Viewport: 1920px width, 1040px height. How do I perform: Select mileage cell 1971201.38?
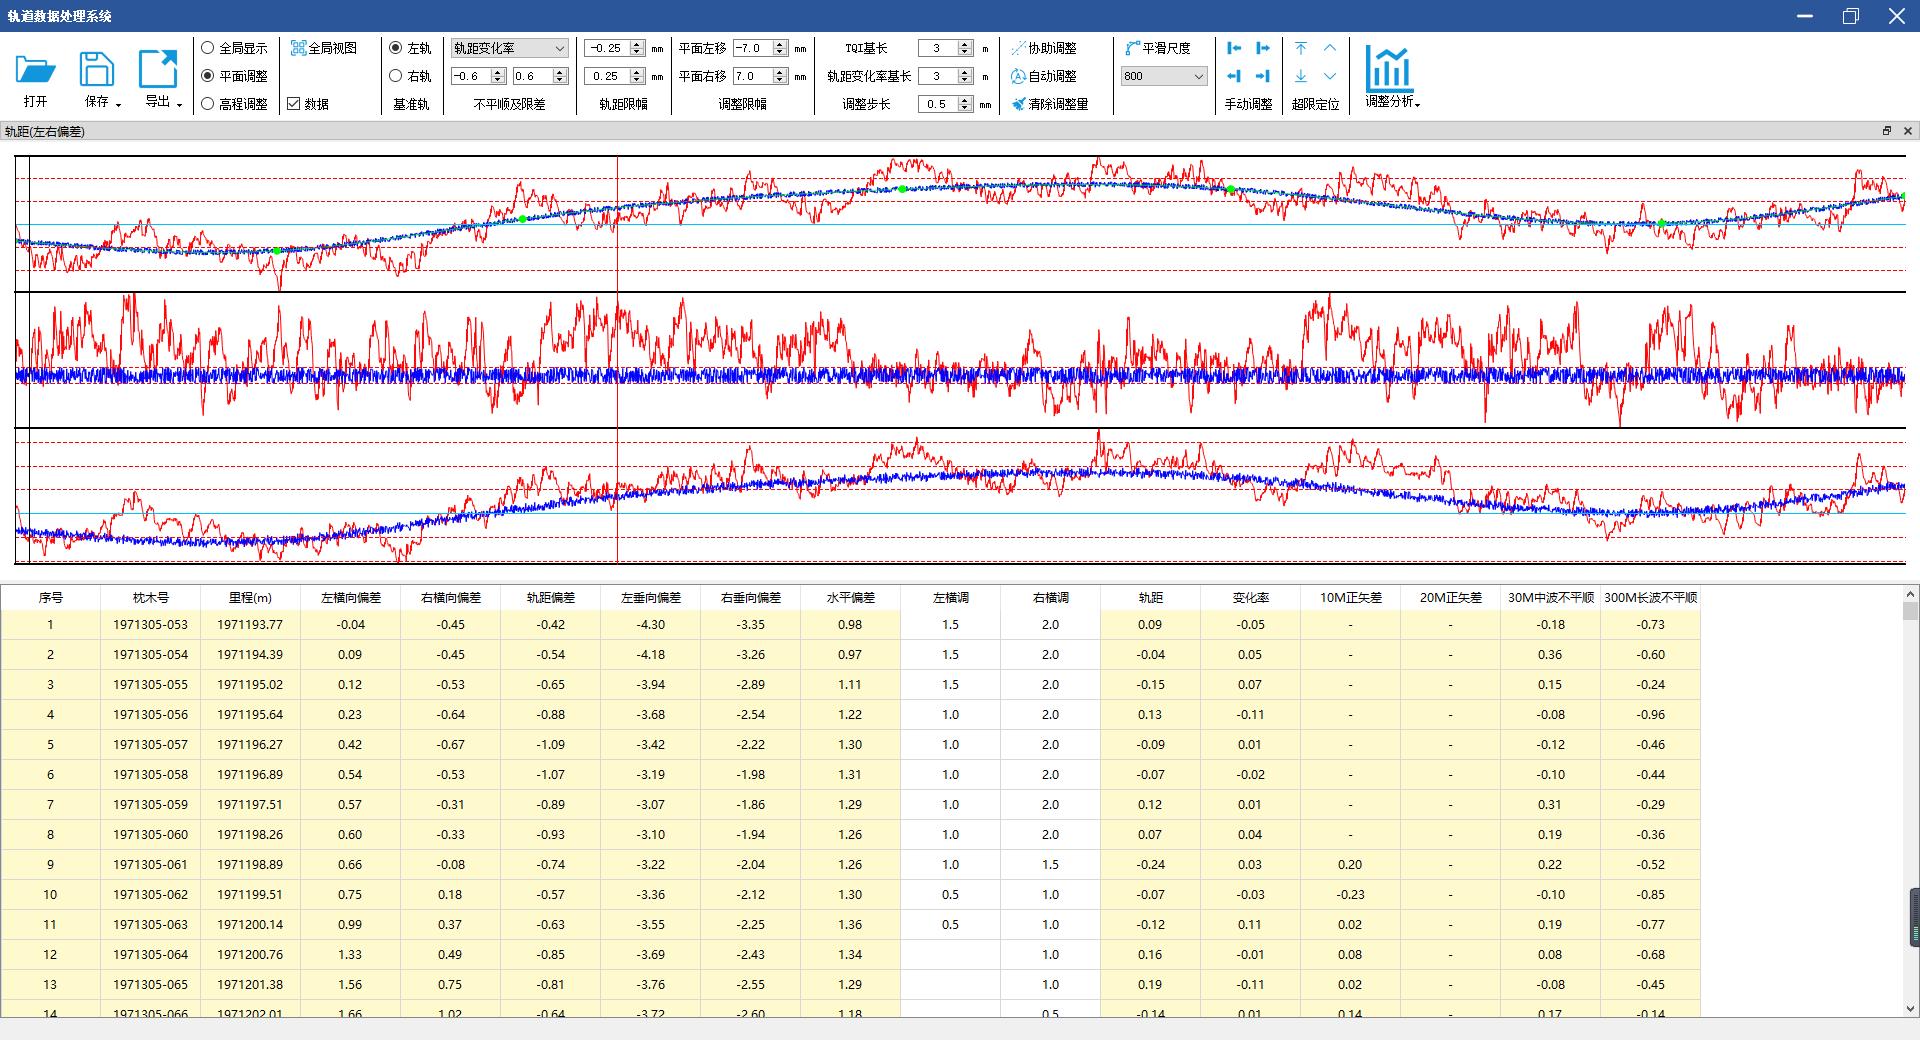250,984
